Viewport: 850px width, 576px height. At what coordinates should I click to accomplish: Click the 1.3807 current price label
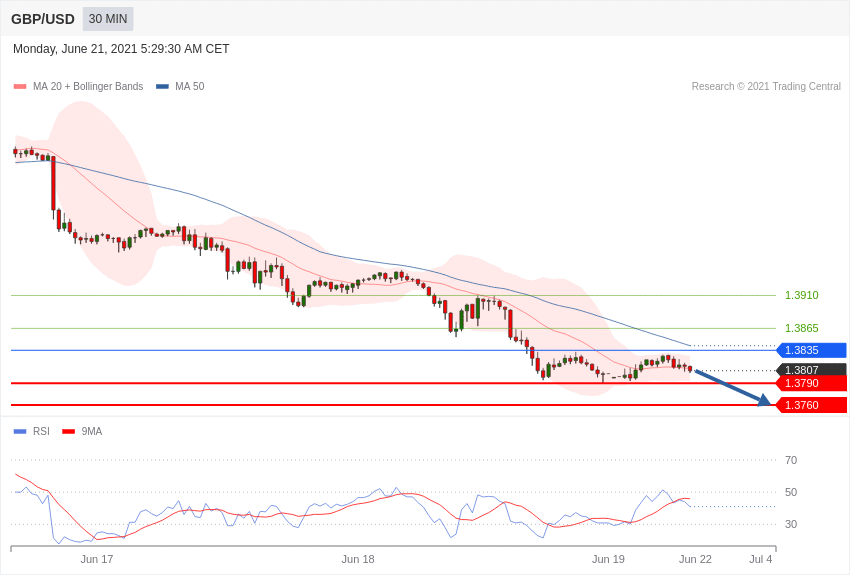click(x=811, y=370)
